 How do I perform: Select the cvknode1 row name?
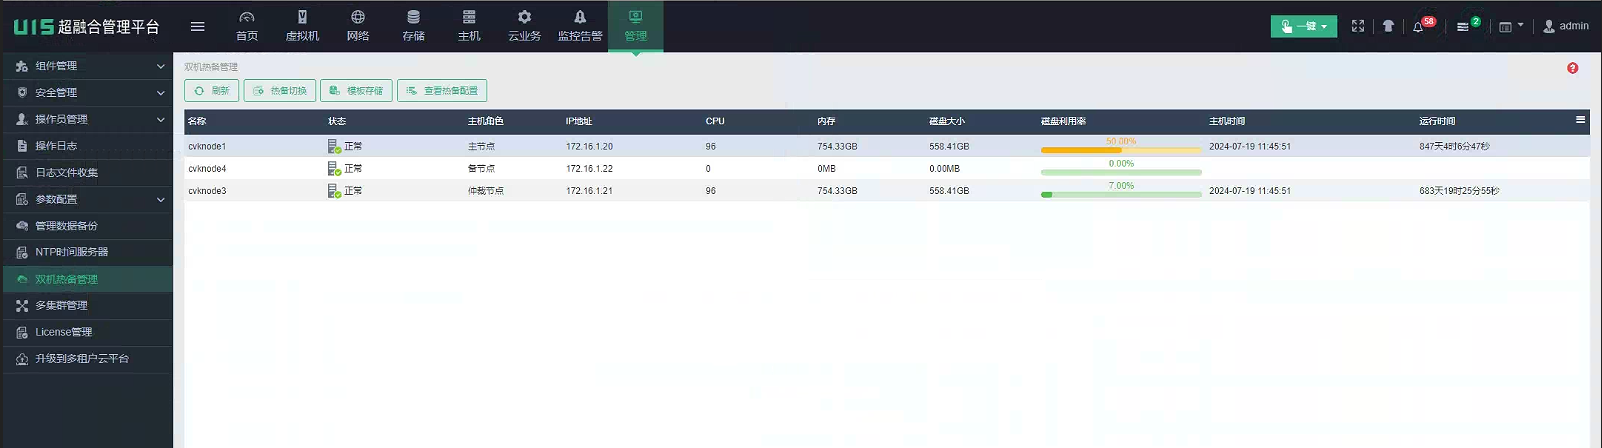coord(207,146)
